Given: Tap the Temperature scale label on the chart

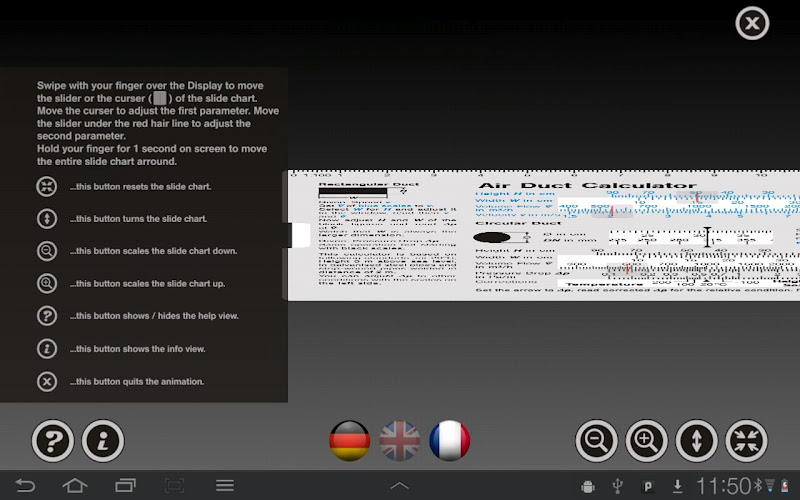Looking at the screenshot, I should coord(604,284).
